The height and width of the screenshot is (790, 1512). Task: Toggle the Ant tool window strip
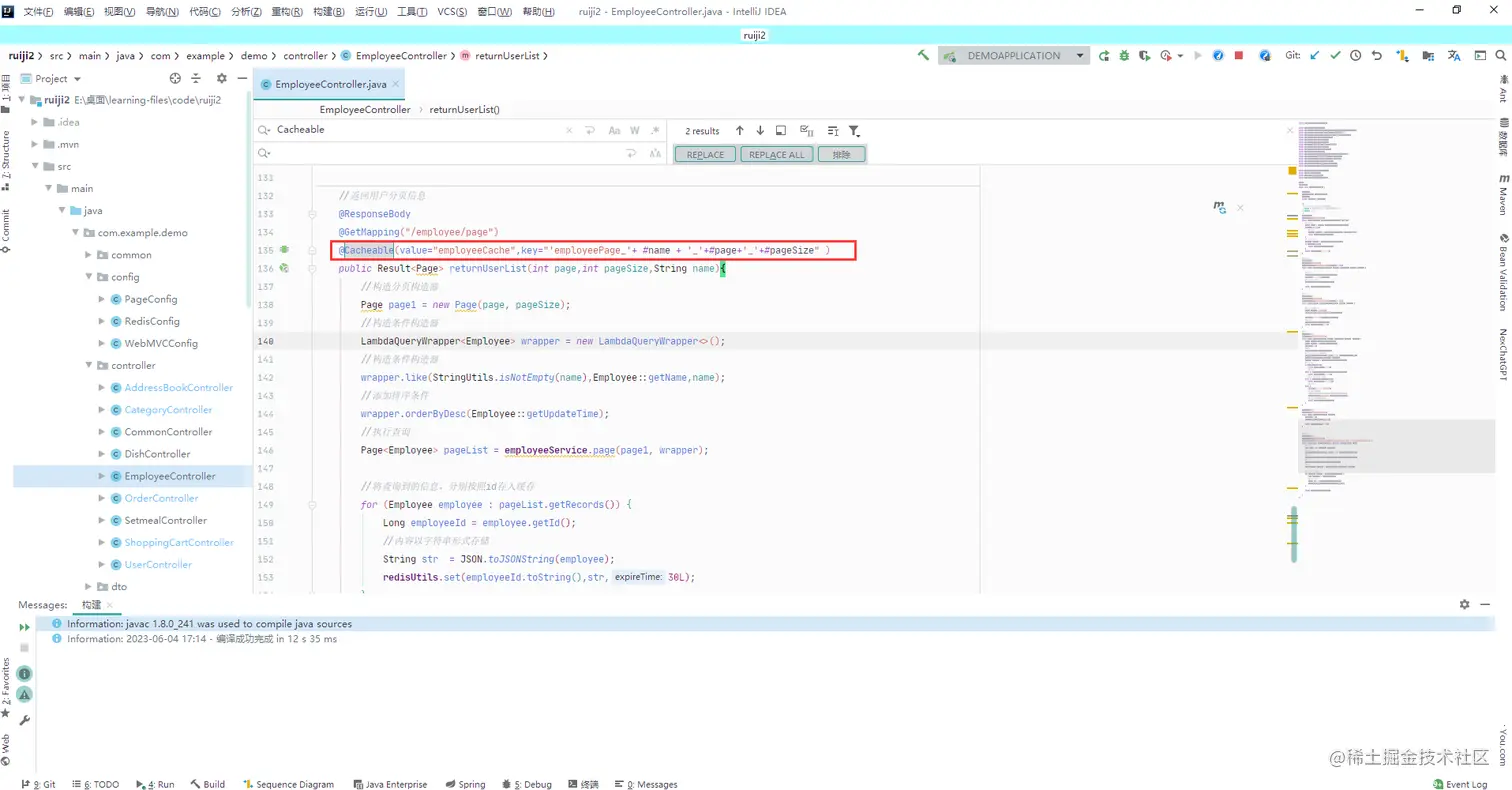point(1502,89)
